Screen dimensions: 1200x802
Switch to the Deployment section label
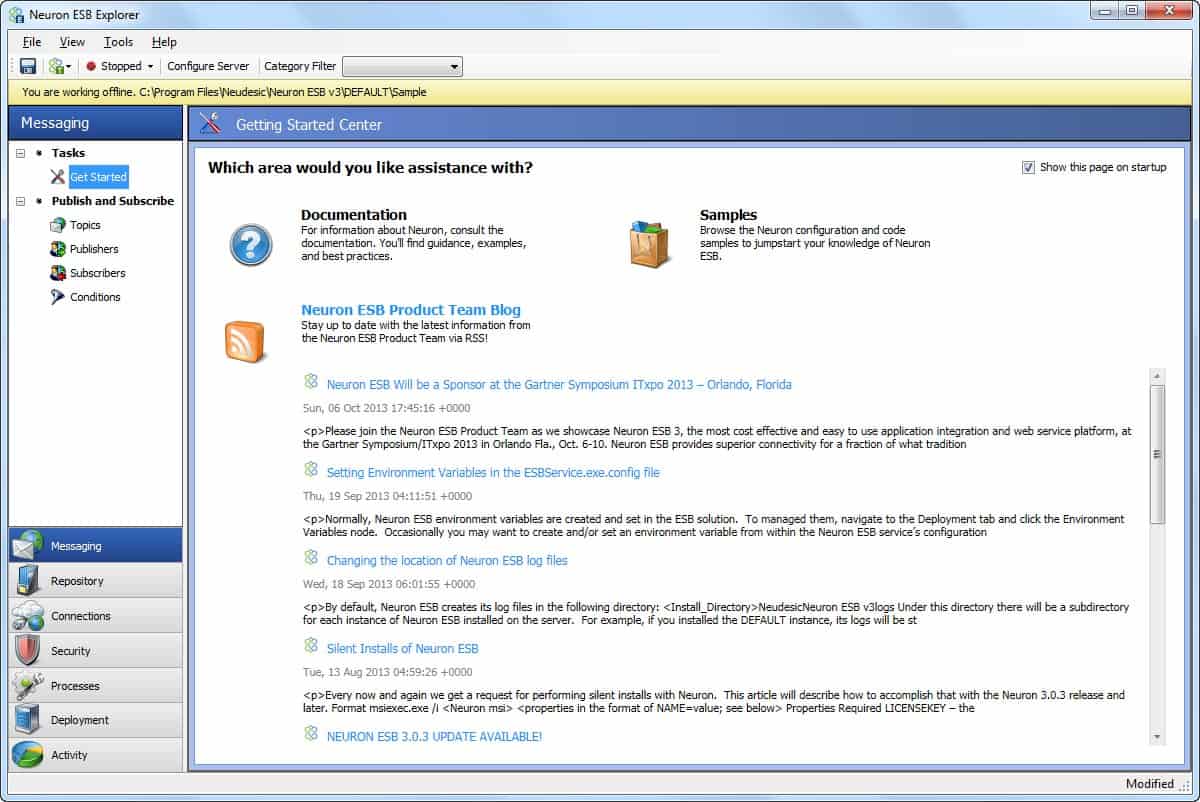[x=80, y=720]
